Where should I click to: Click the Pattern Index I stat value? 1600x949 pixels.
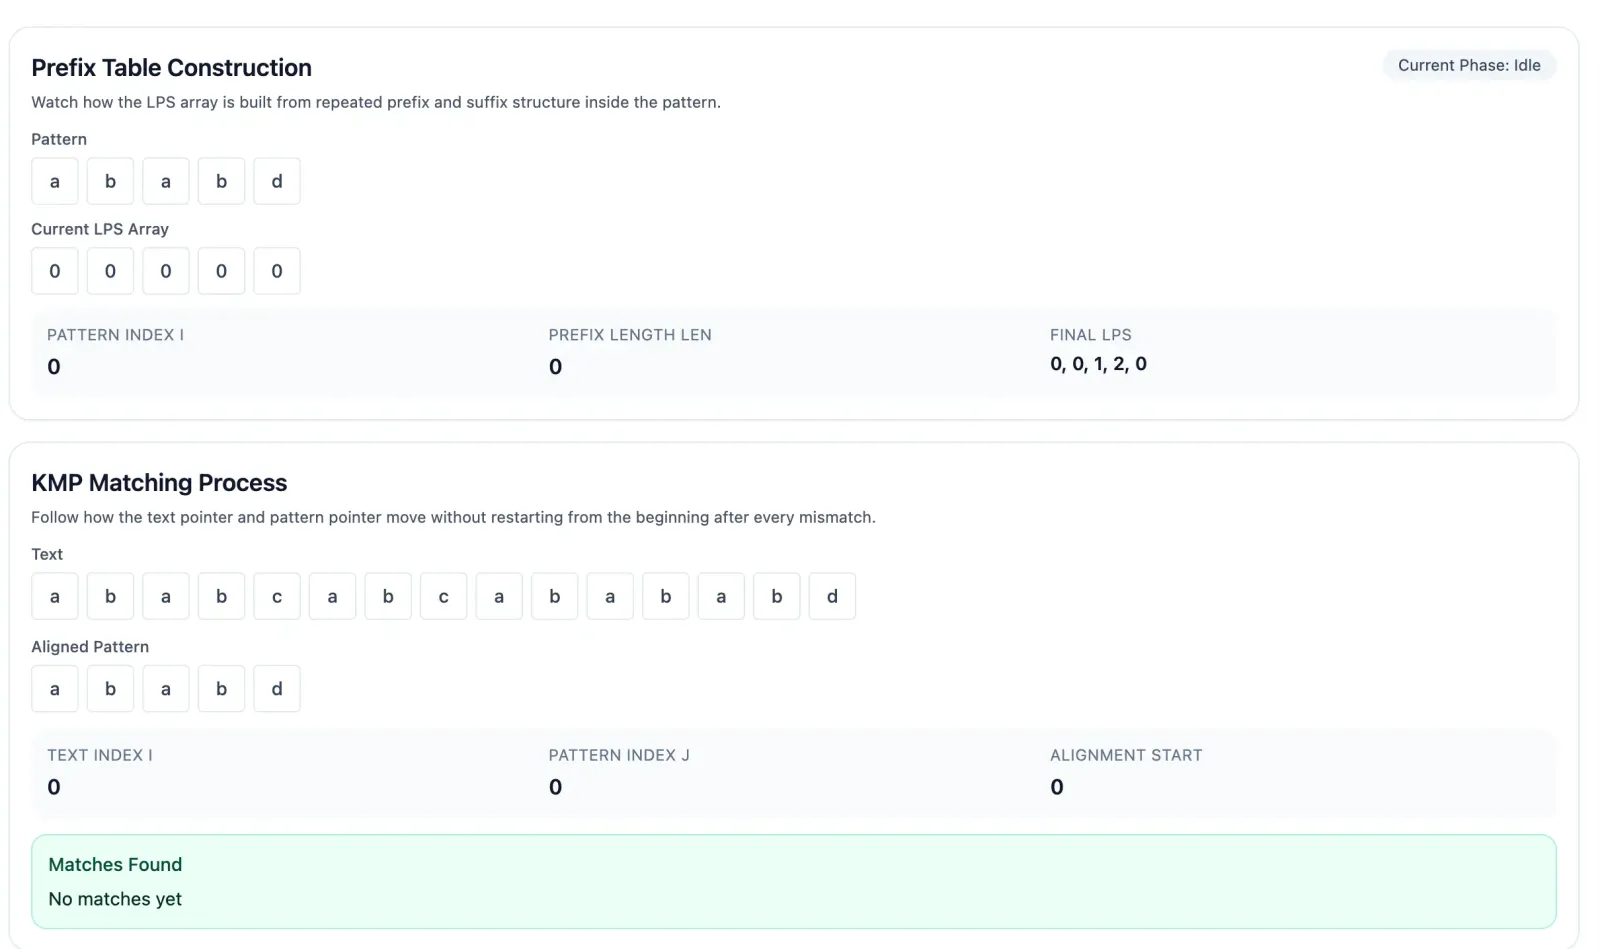click(54, 366)
